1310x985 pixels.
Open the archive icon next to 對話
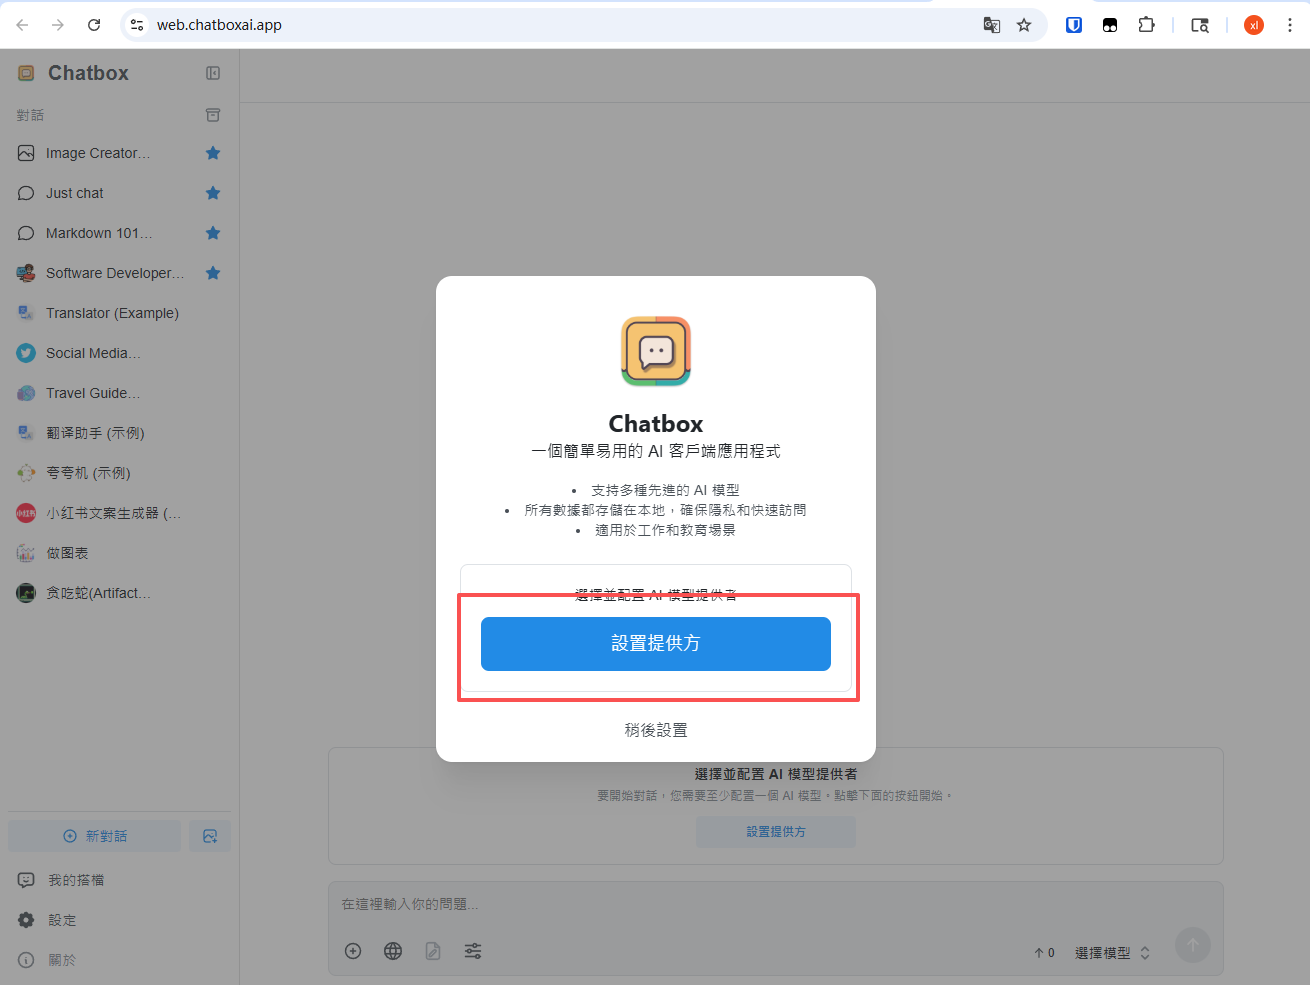coord(213,115)
